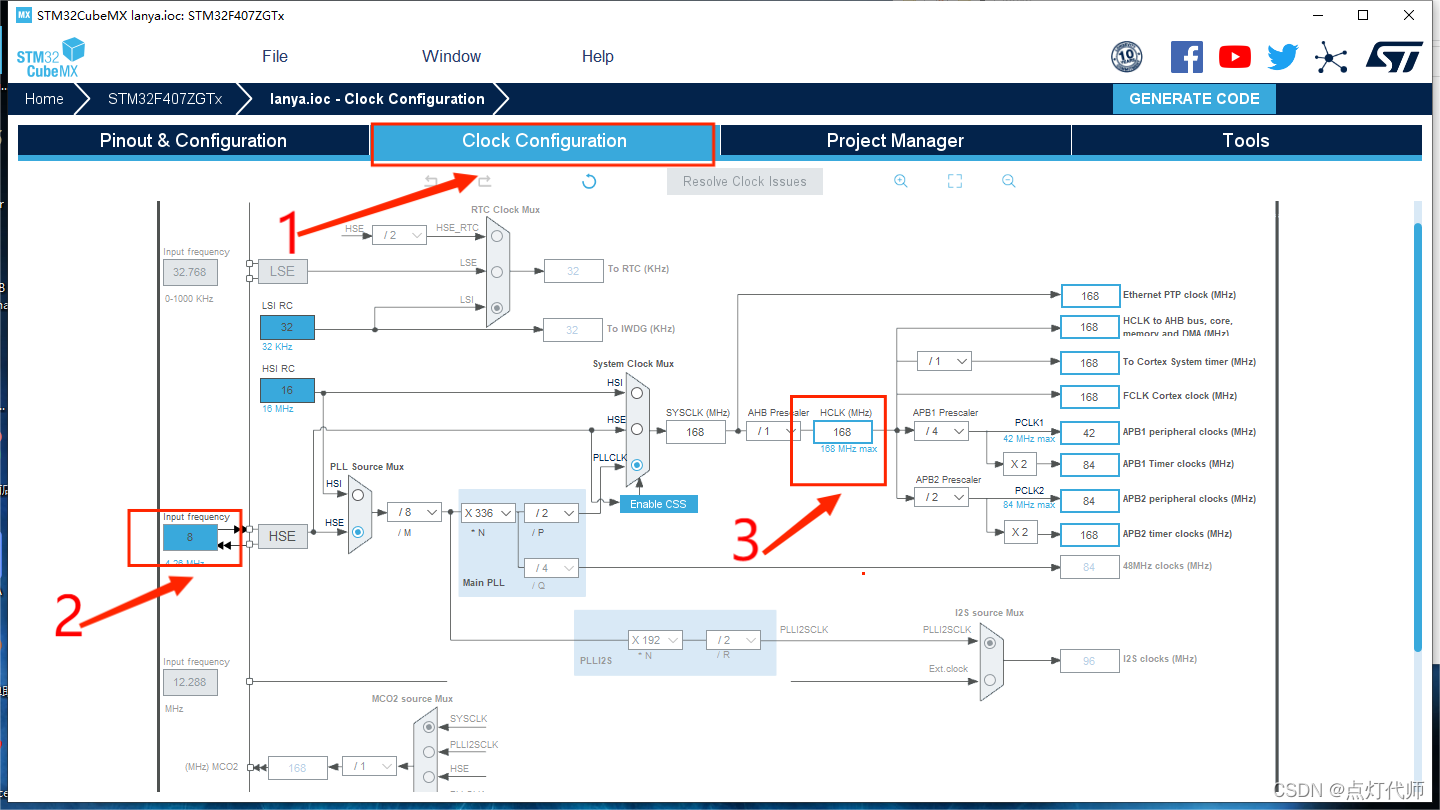The height and width of the screenshot is (810, 1440).
Task: Select Ext.clock in I2S source Mux
Action: 989,679
